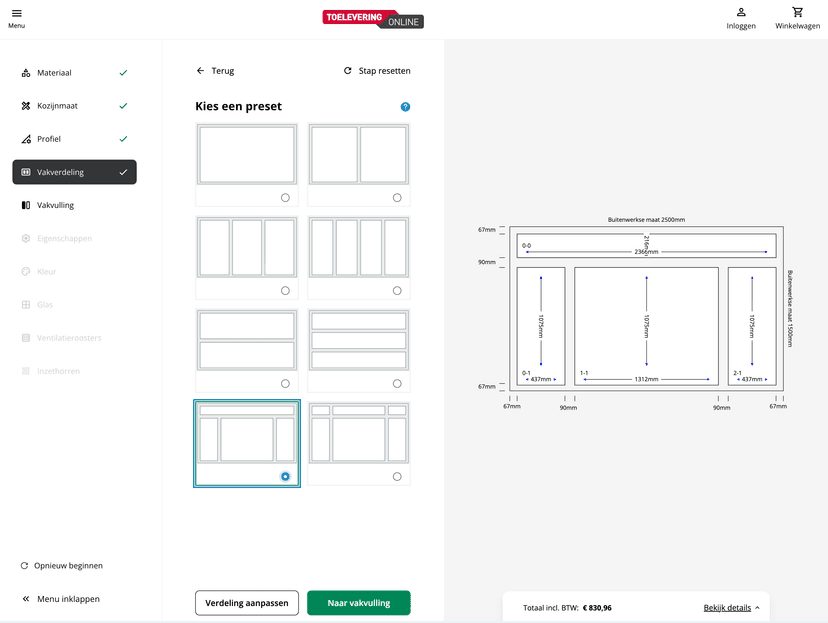Select the three horizontal rows preset radio

tap(397, 384)
